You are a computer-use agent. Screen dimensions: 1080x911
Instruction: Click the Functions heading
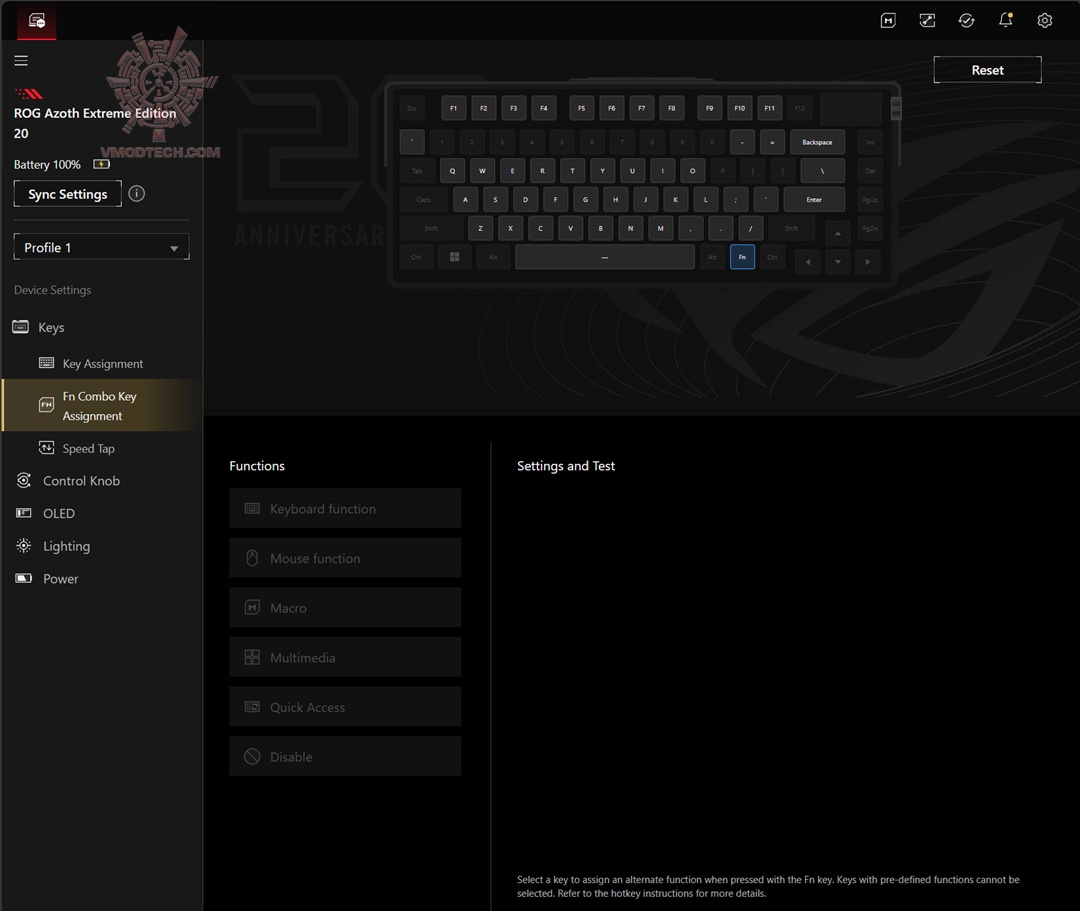[x=257, y=465]
